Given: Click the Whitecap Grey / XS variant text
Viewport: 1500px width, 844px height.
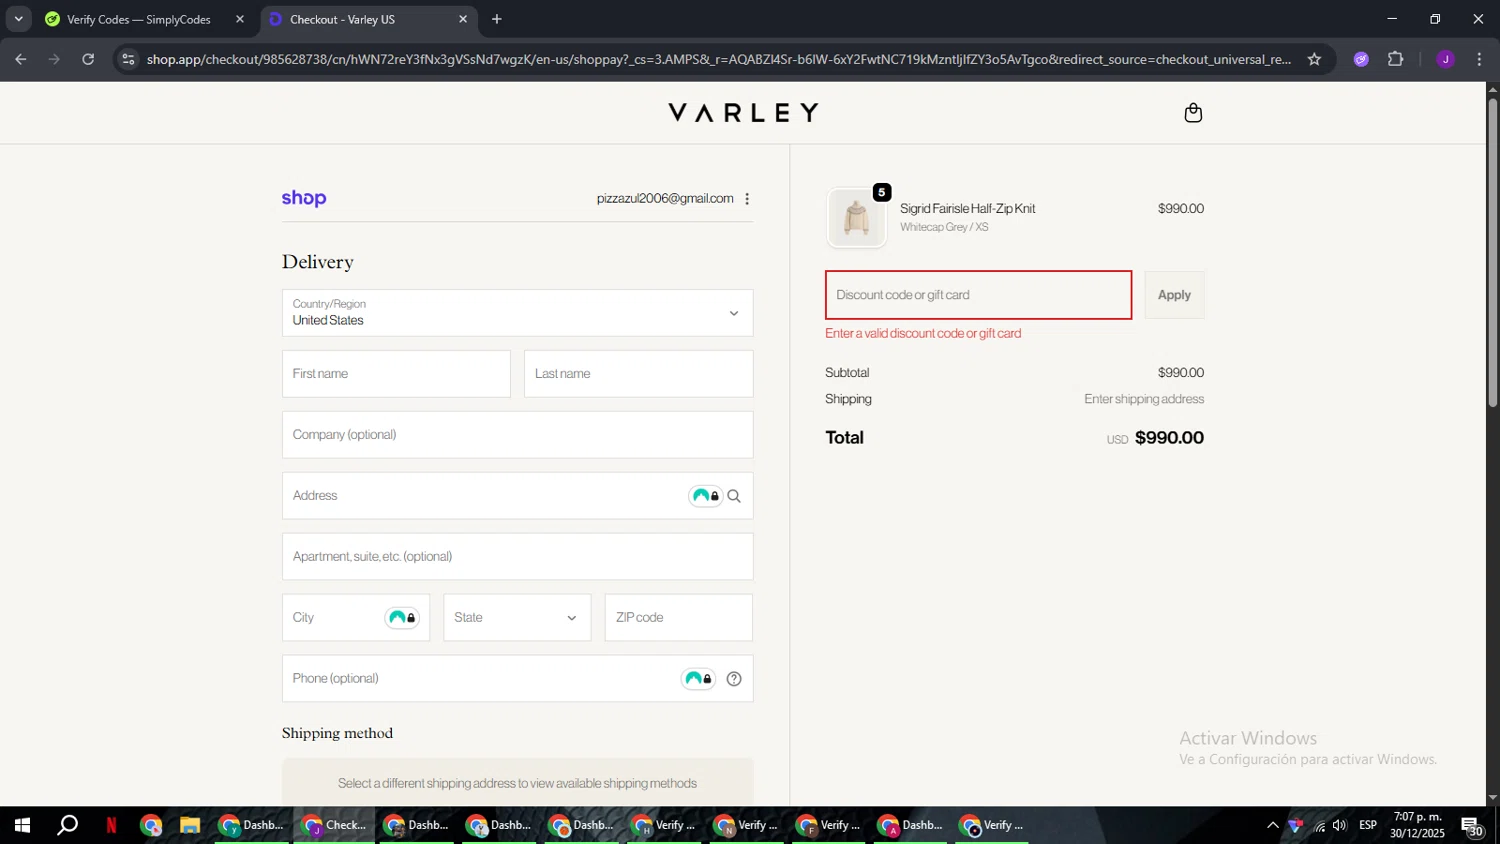Looking at the screenshot, I should click(x=944, y=227).
